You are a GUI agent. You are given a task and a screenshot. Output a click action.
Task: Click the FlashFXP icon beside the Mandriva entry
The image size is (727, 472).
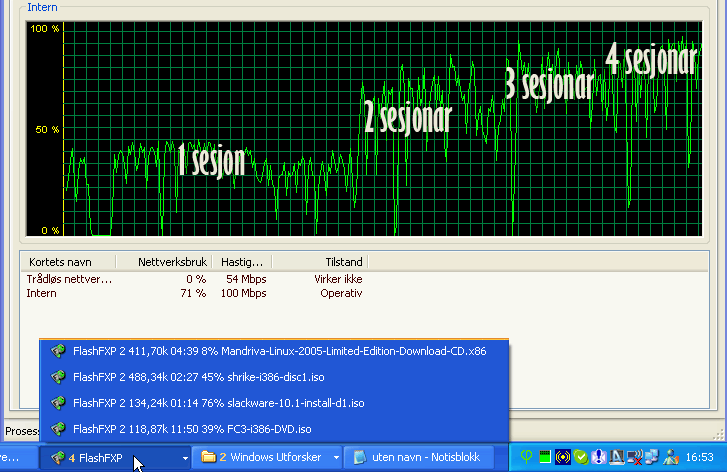(58, 351)
